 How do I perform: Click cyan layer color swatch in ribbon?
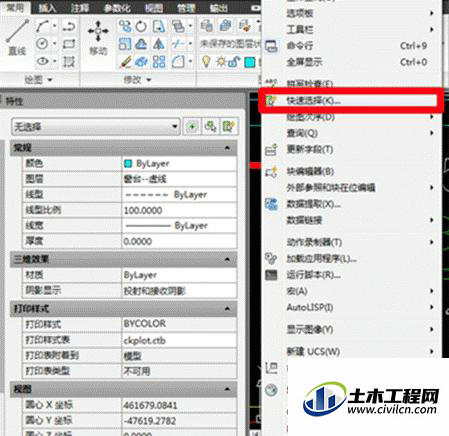click(x=250, y=62)
